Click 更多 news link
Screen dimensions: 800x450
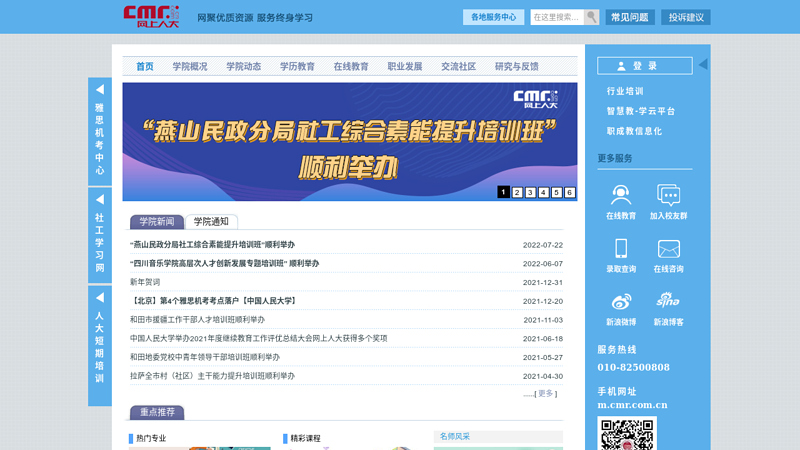coord(545,393)
